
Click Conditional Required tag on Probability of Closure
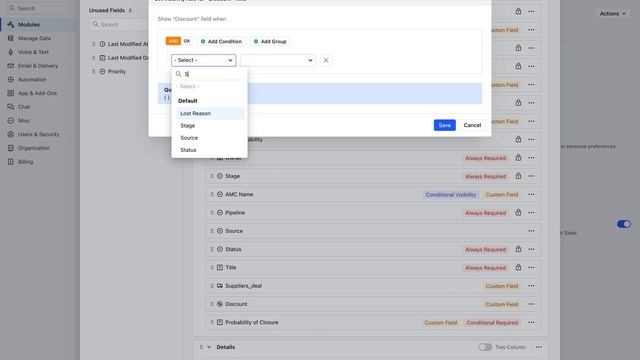(x=492, y=322)
